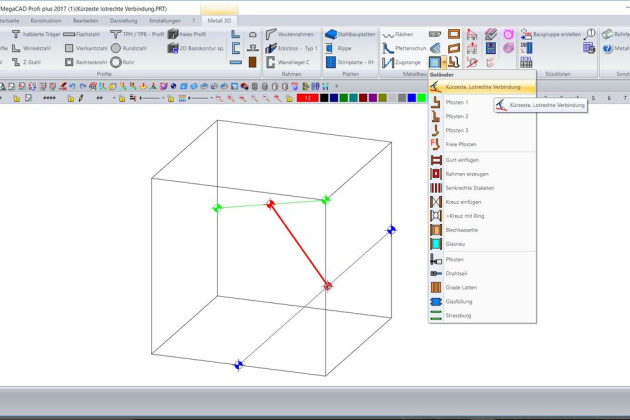Screen dimensions: 630x420
Task: Choose Kürzeste, Lotrechte Verbindung menu entry
Action: 476,87
